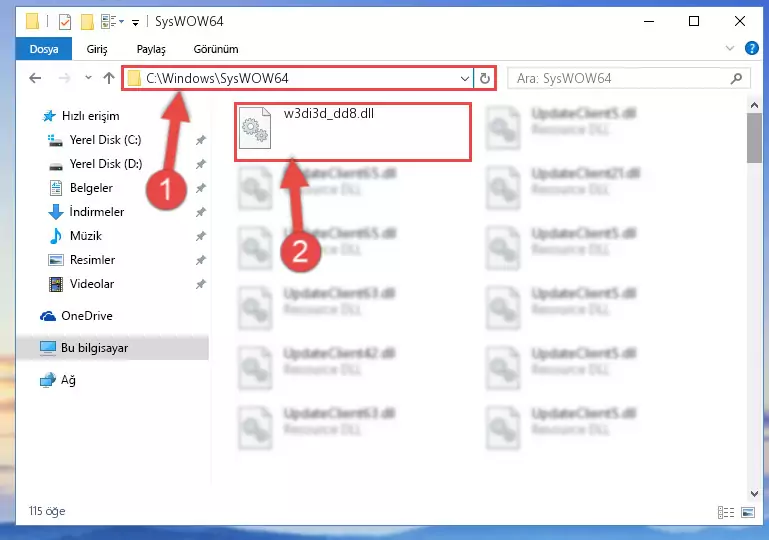Viewport: 769px width, 540px height.
Task: Click the pin icon next to Videolar
Action: pyautogui.click(x=201, y=284)
